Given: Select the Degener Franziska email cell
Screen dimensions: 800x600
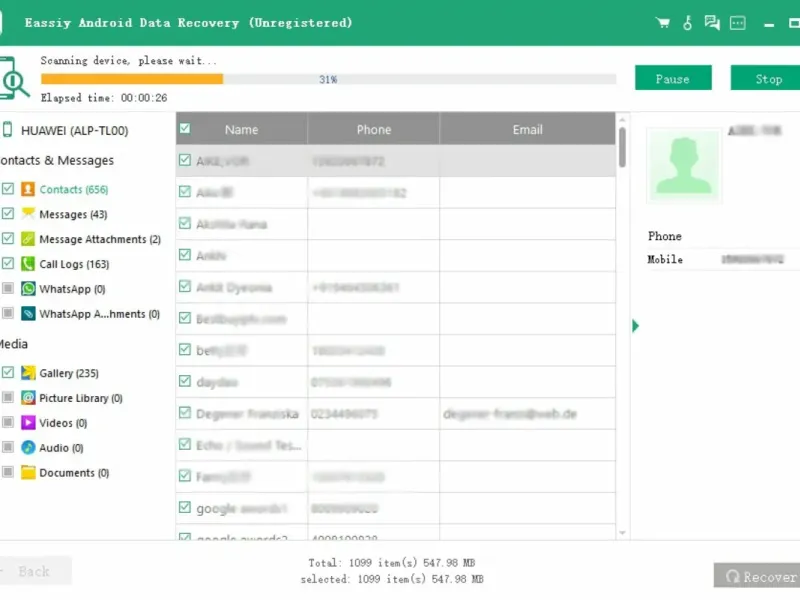Looking at the screenshot, I should click(528, 414).
